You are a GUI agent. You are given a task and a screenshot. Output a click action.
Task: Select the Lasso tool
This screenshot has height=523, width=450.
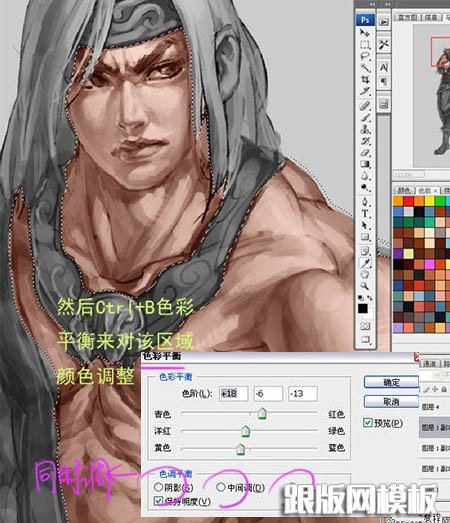coord(365,56)
